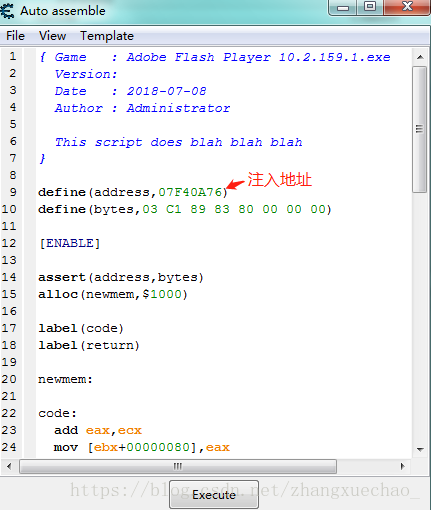The image size is (431, 510).
Task: Click the vertical scrollbar thumb
Action: [x=419, y=129]
